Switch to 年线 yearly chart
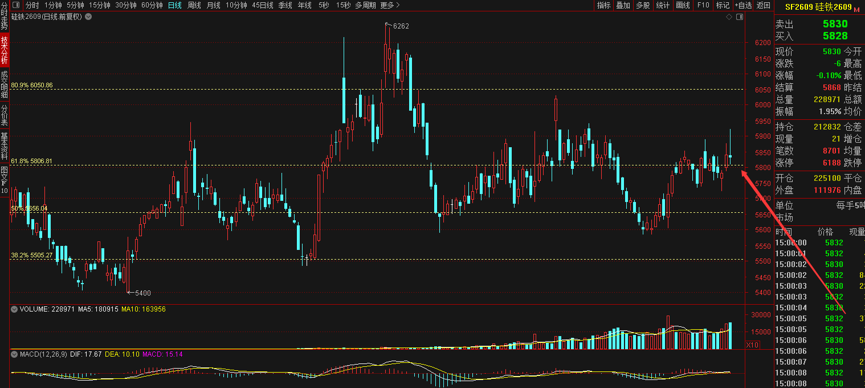 (305, 6)
